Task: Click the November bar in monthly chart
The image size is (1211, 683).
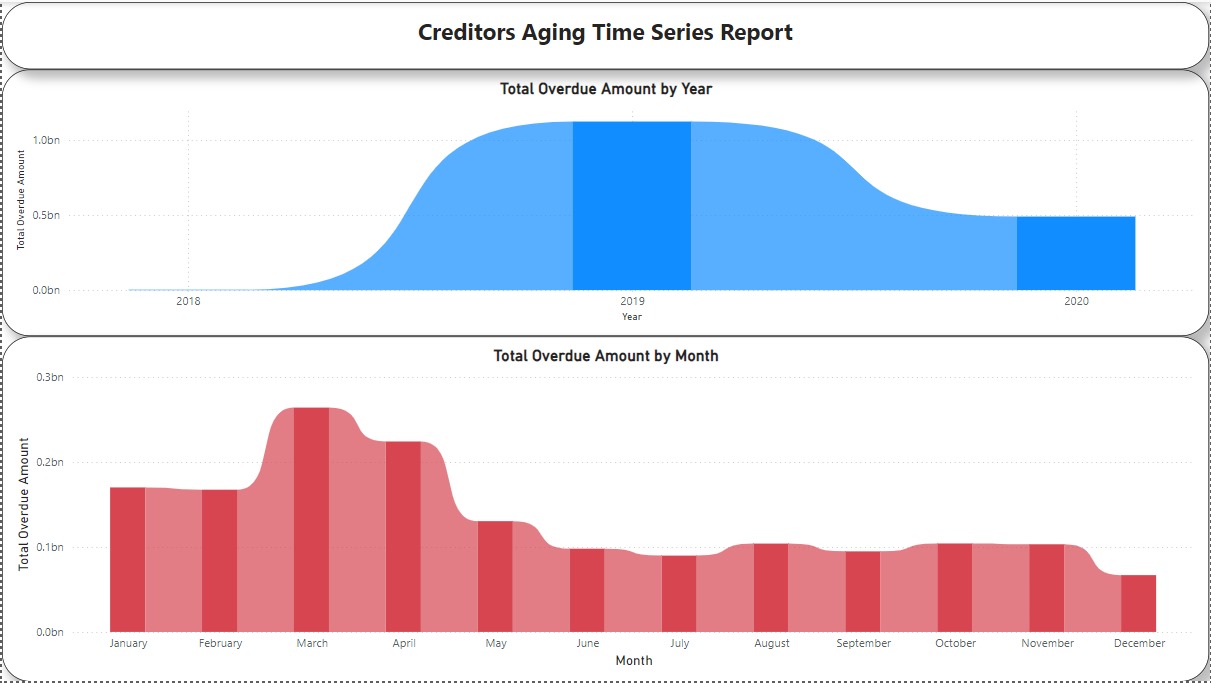Action: (x=1047, y=588)
